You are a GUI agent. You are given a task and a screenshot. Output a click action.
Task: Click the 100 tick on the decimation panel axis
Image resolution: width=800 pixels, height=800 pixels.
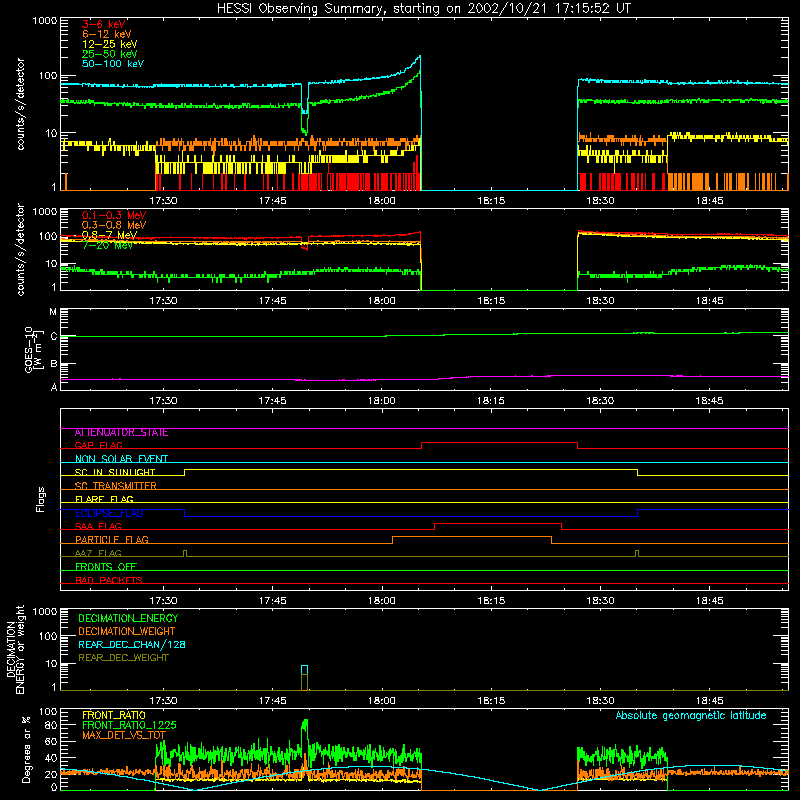(49, 636)
